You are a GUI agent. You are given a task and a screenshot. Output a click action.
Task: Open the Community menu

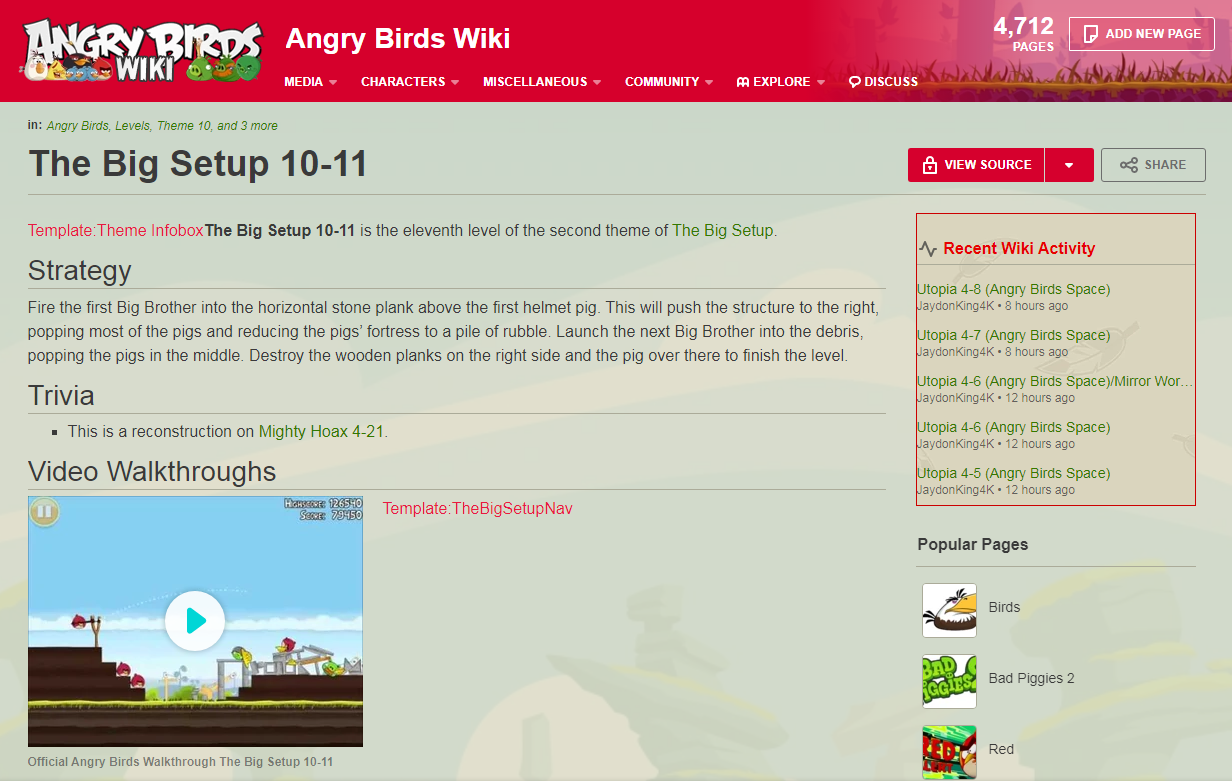tap(669, 82)
